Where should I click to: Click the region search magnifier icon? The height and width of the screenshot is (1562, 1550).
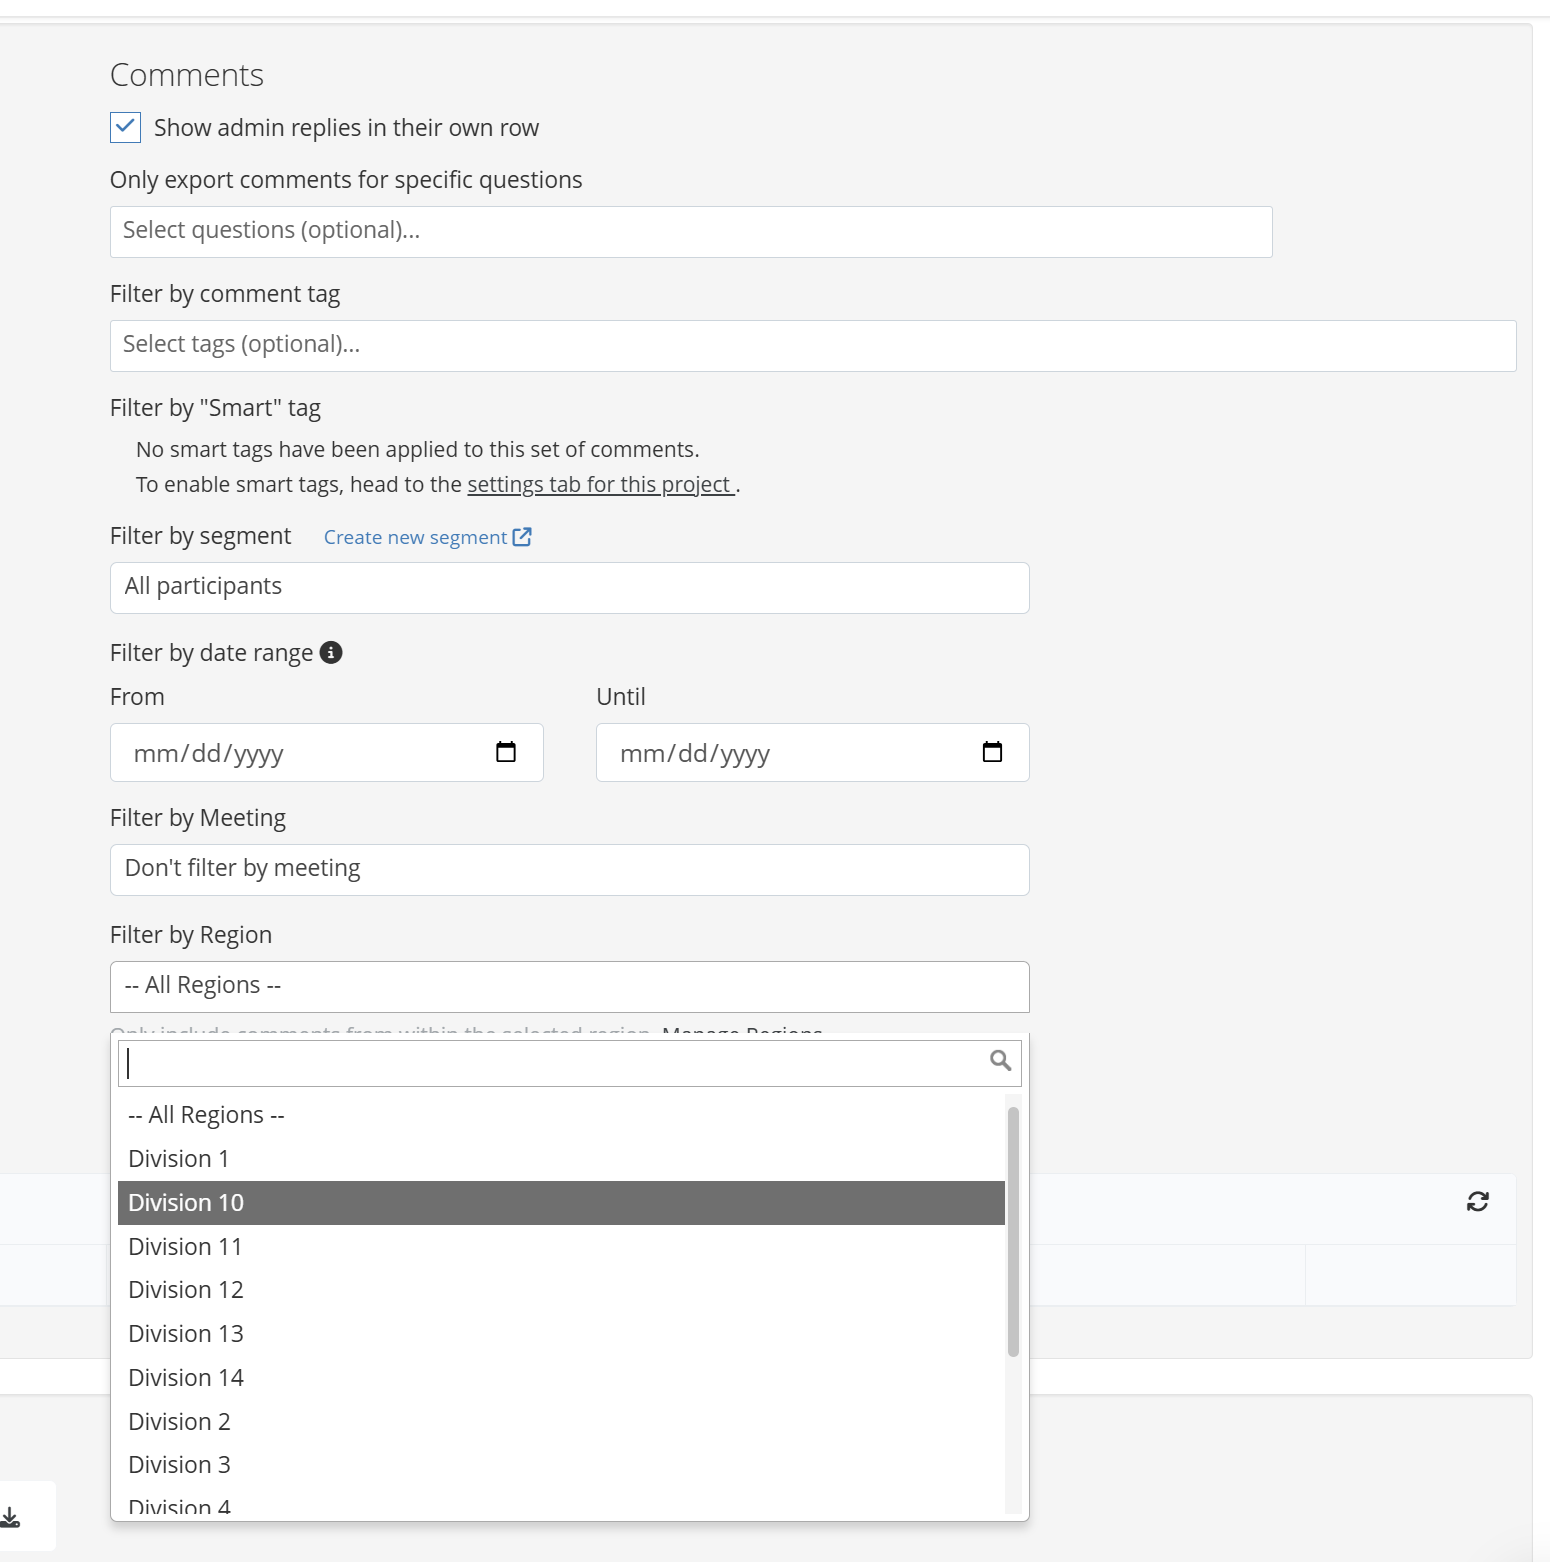pyautogui.click(x=1000, y=1061)
